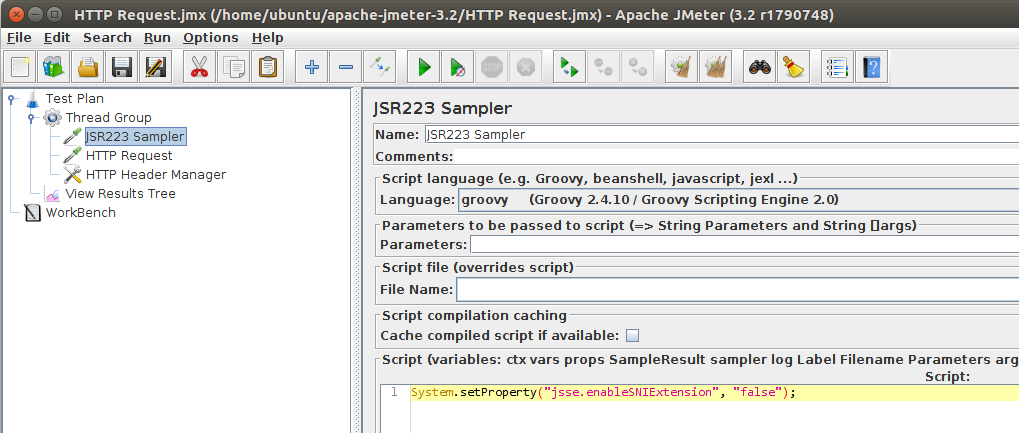1019x433 pixels.
Task: Toggle Cache compiled script checkbox
Action: pyautogui.click(x=632, y=335)
